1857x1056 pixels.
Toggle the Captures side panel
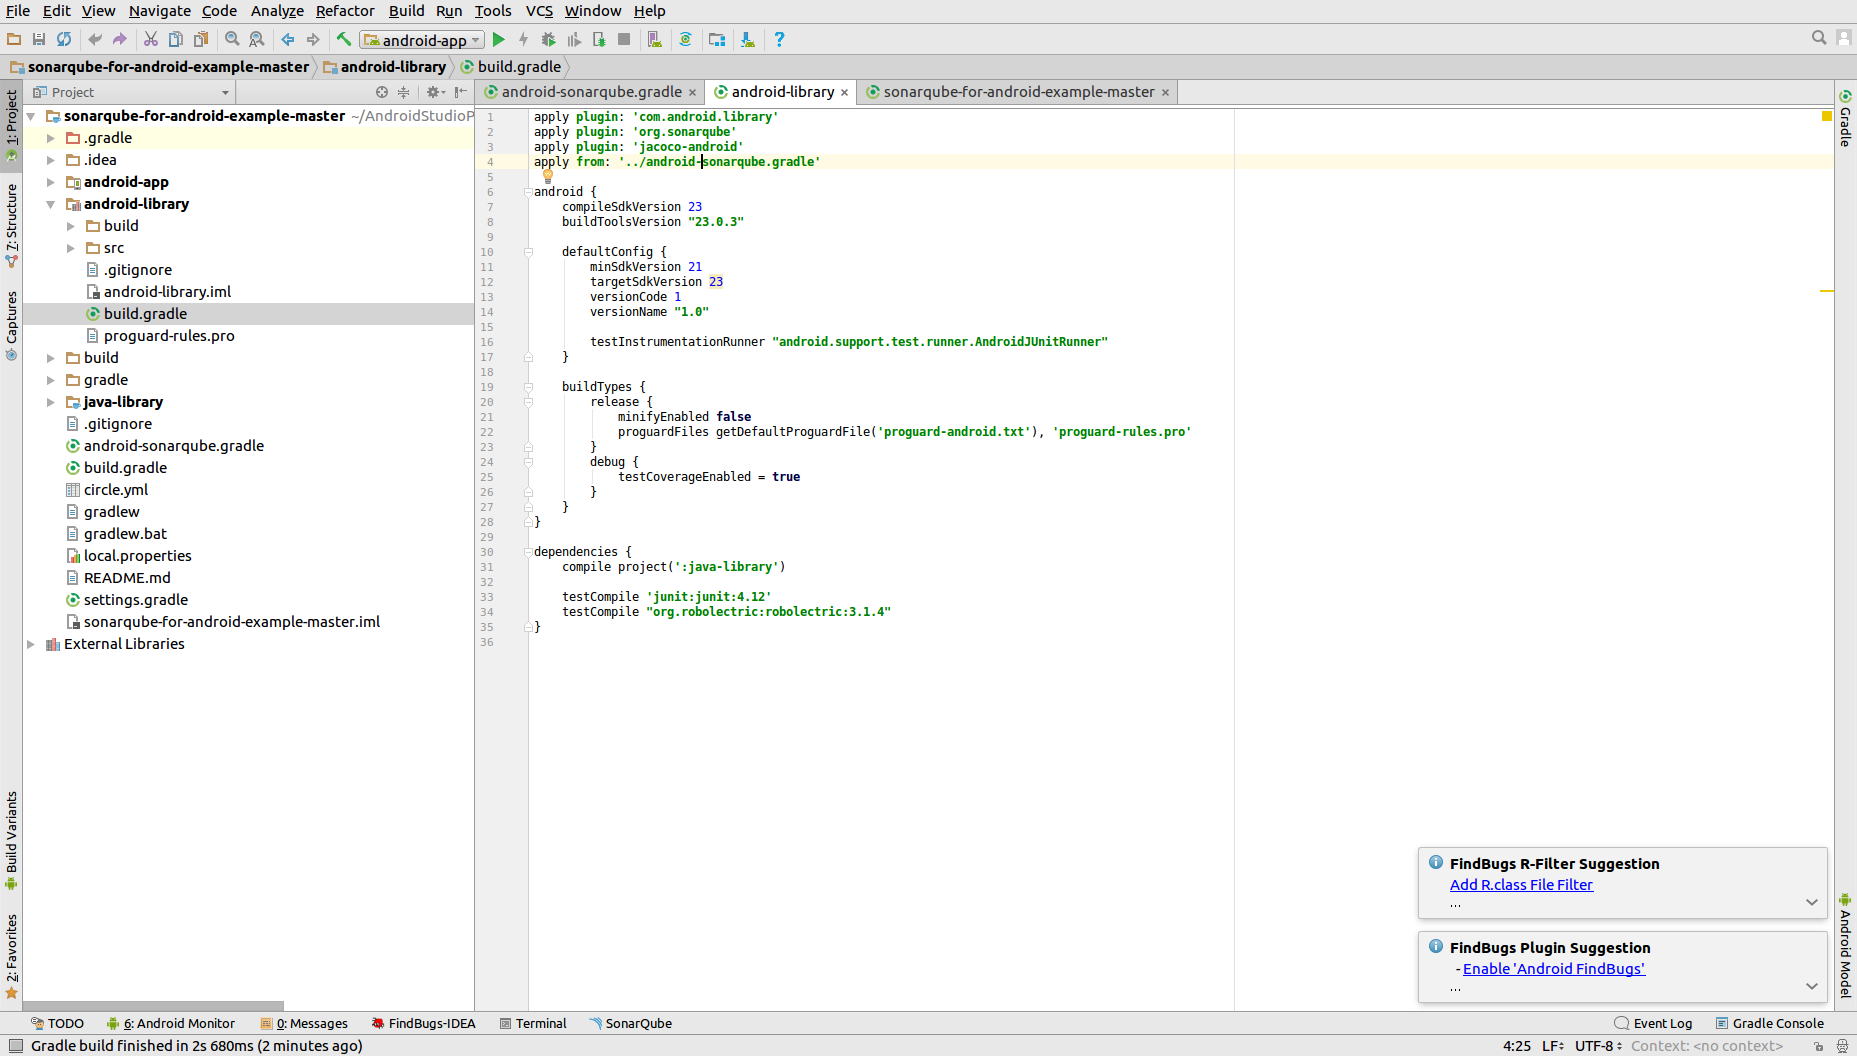(x=11, y=326)
